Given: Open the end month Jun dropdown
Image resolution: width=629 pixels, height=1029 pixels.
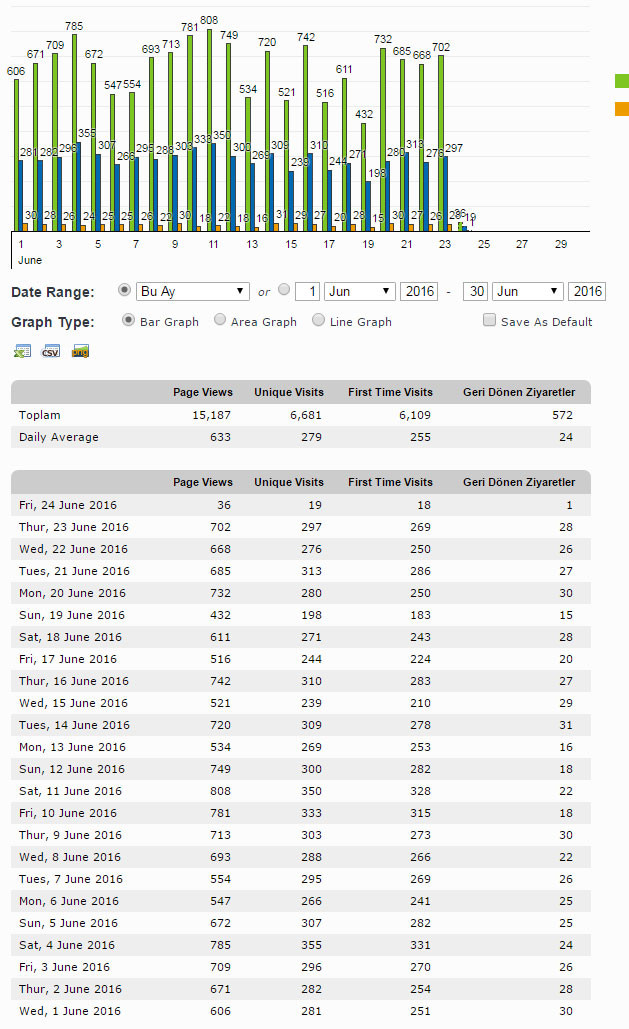Looking at the screenshot, I should click(528, 291).
